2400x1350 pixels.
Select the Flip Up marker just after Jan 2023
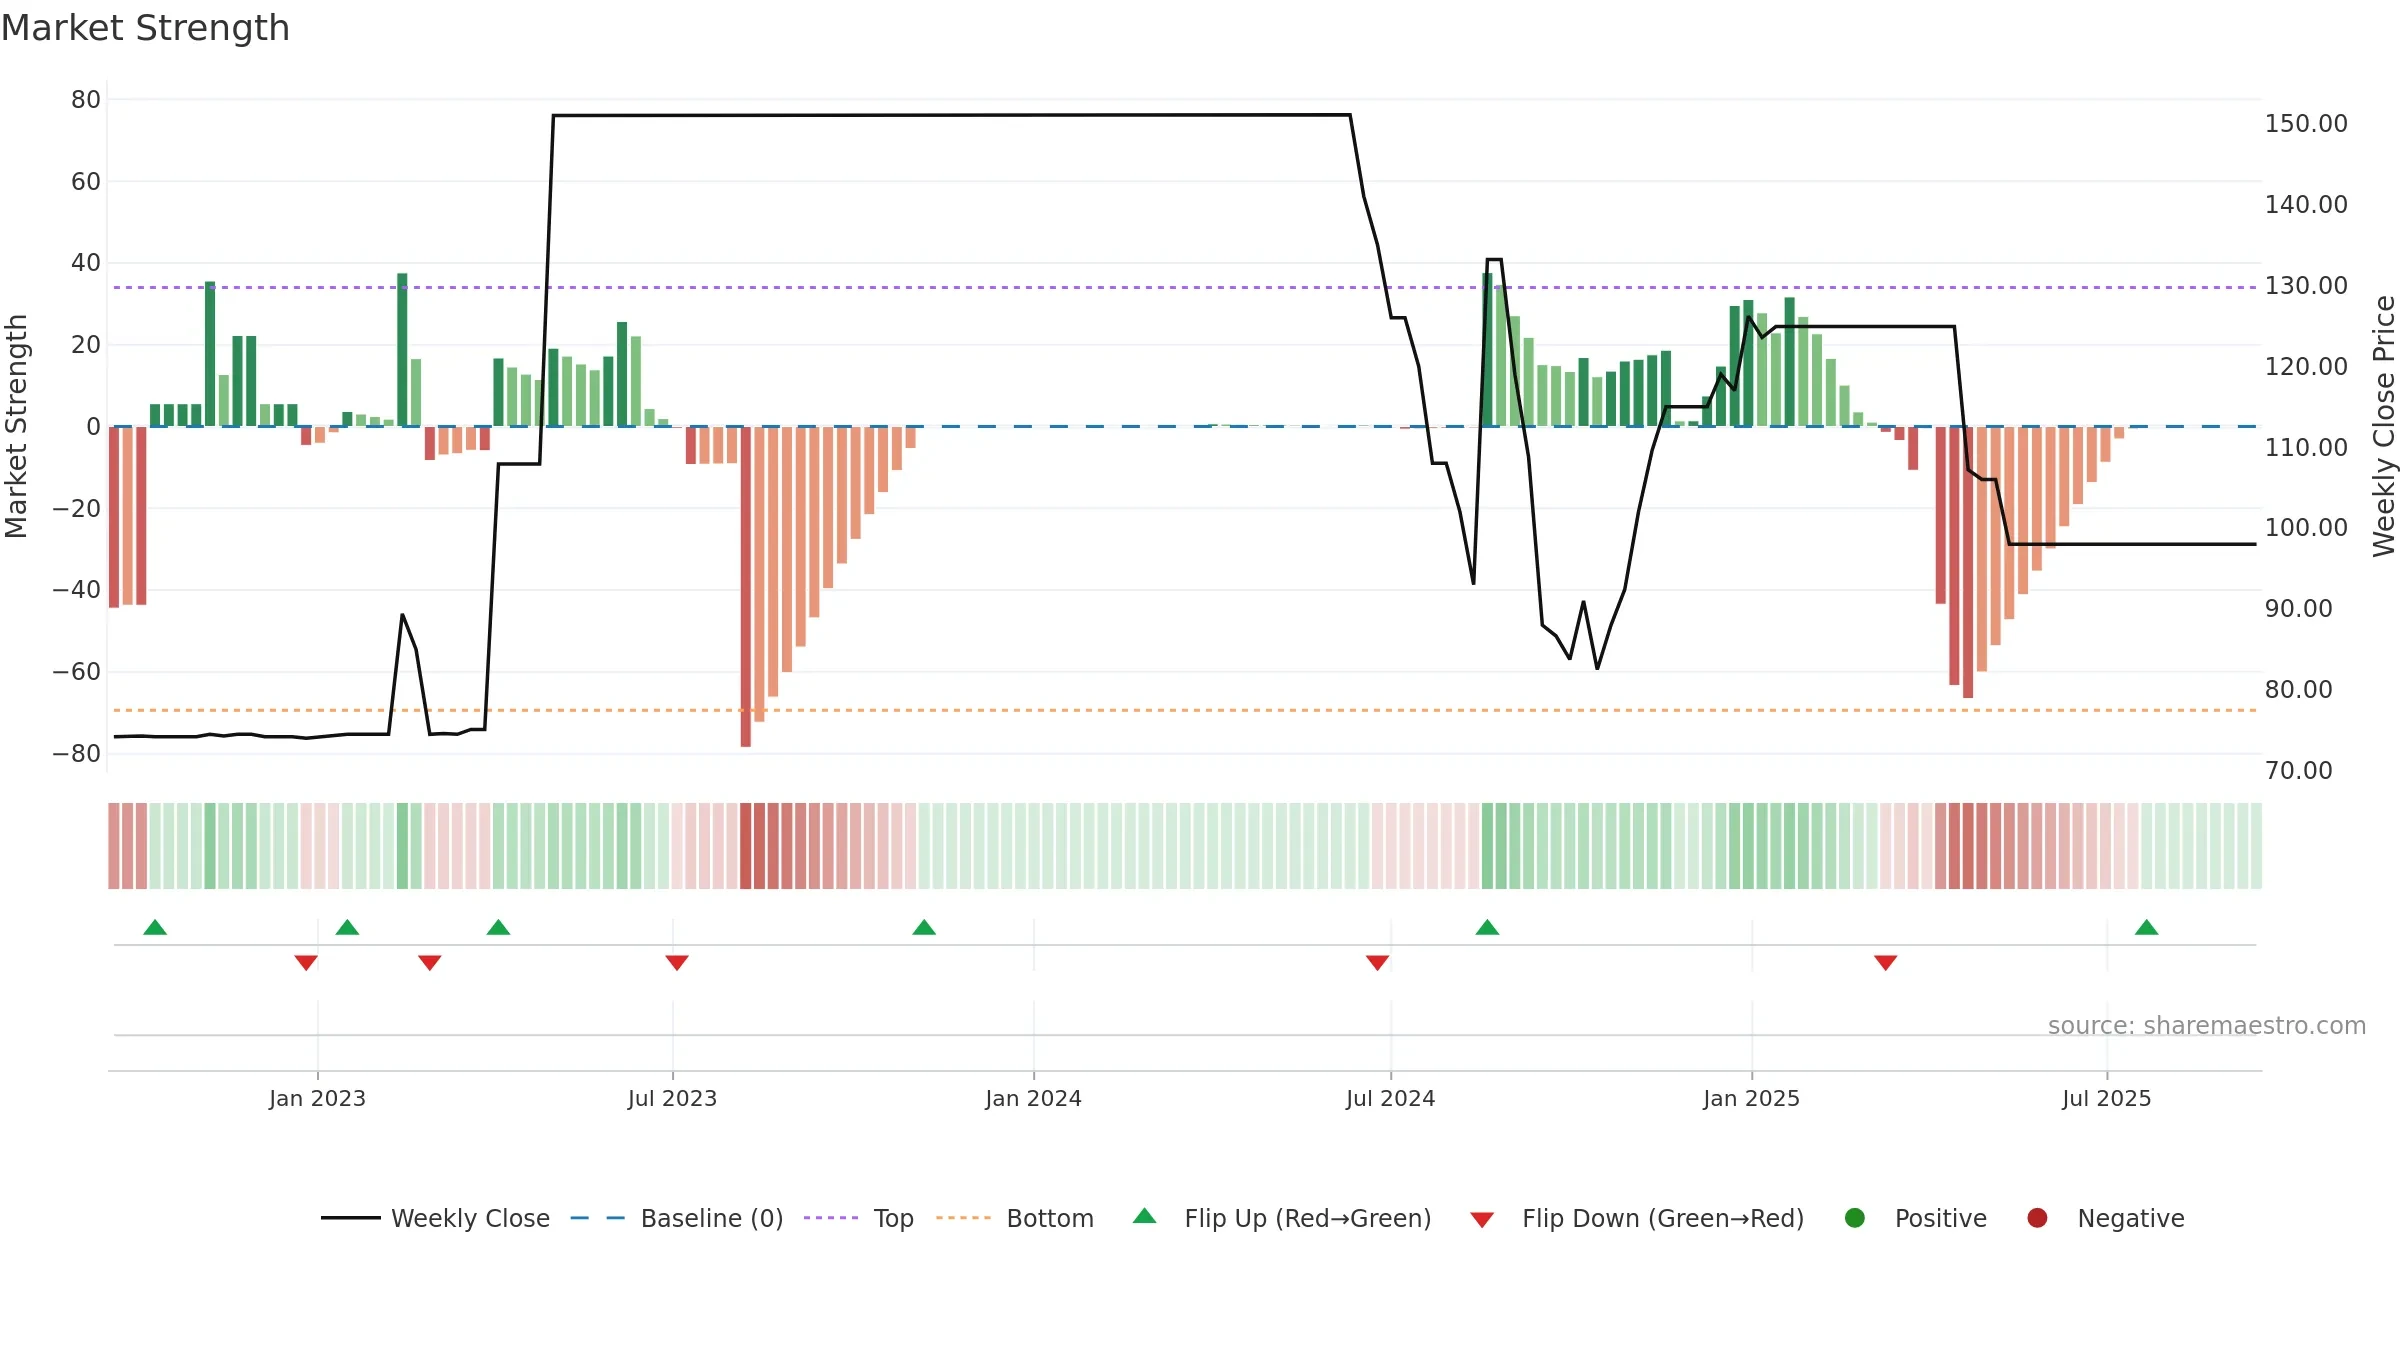pos(347,927)
